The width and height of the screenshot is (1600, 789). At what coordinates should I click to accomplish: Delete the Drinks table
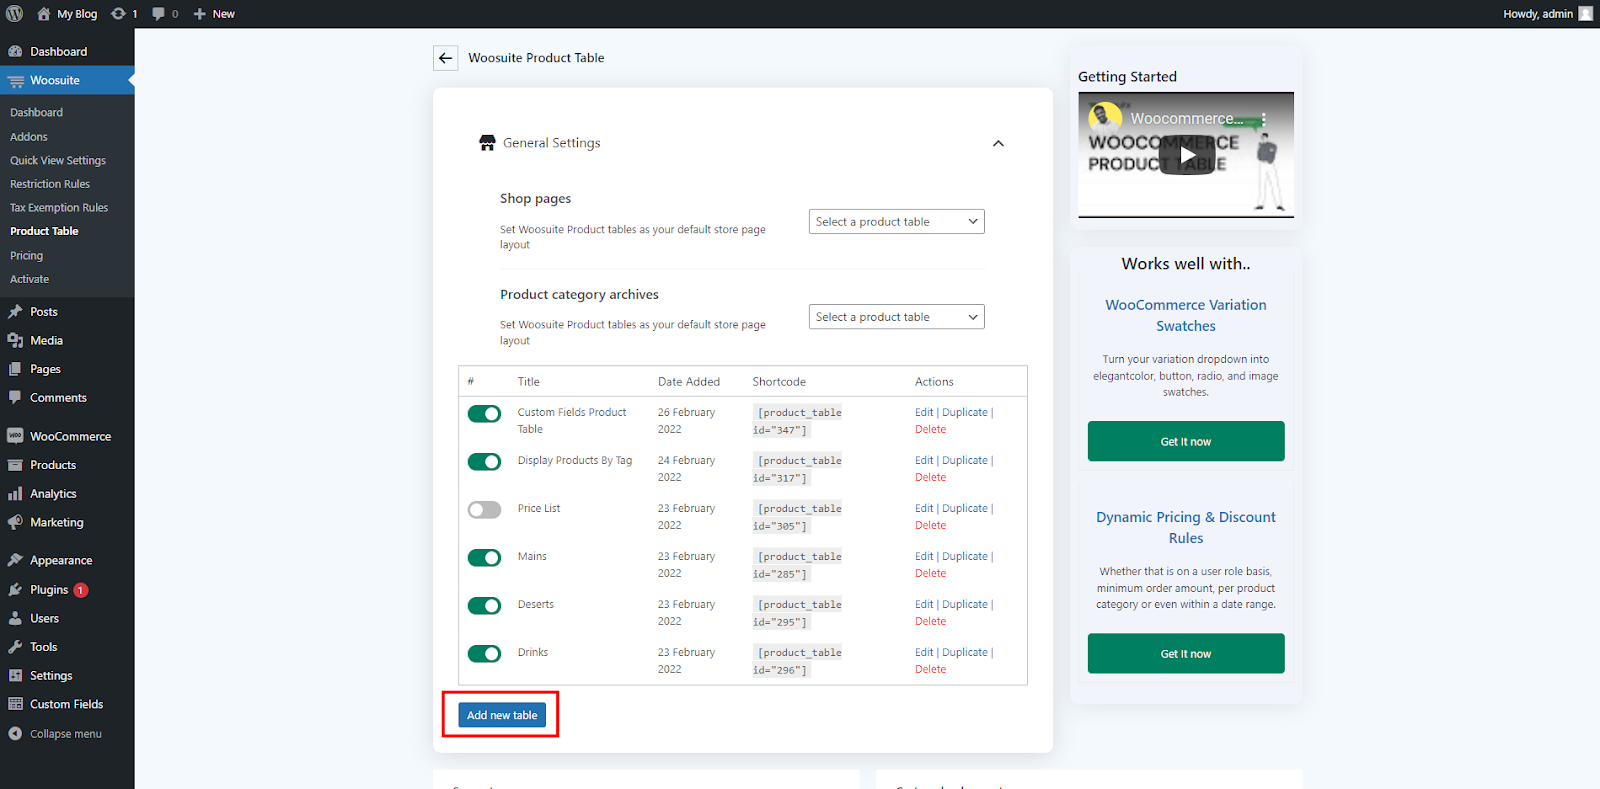click(930, 669)
